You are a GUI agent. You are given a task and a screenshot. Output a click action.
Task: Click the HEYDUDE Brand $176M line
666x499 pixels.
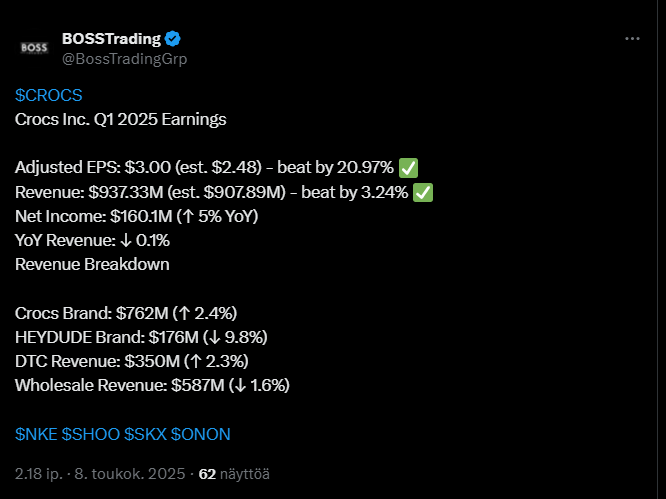pyautogui.click(x=141, y=337)
